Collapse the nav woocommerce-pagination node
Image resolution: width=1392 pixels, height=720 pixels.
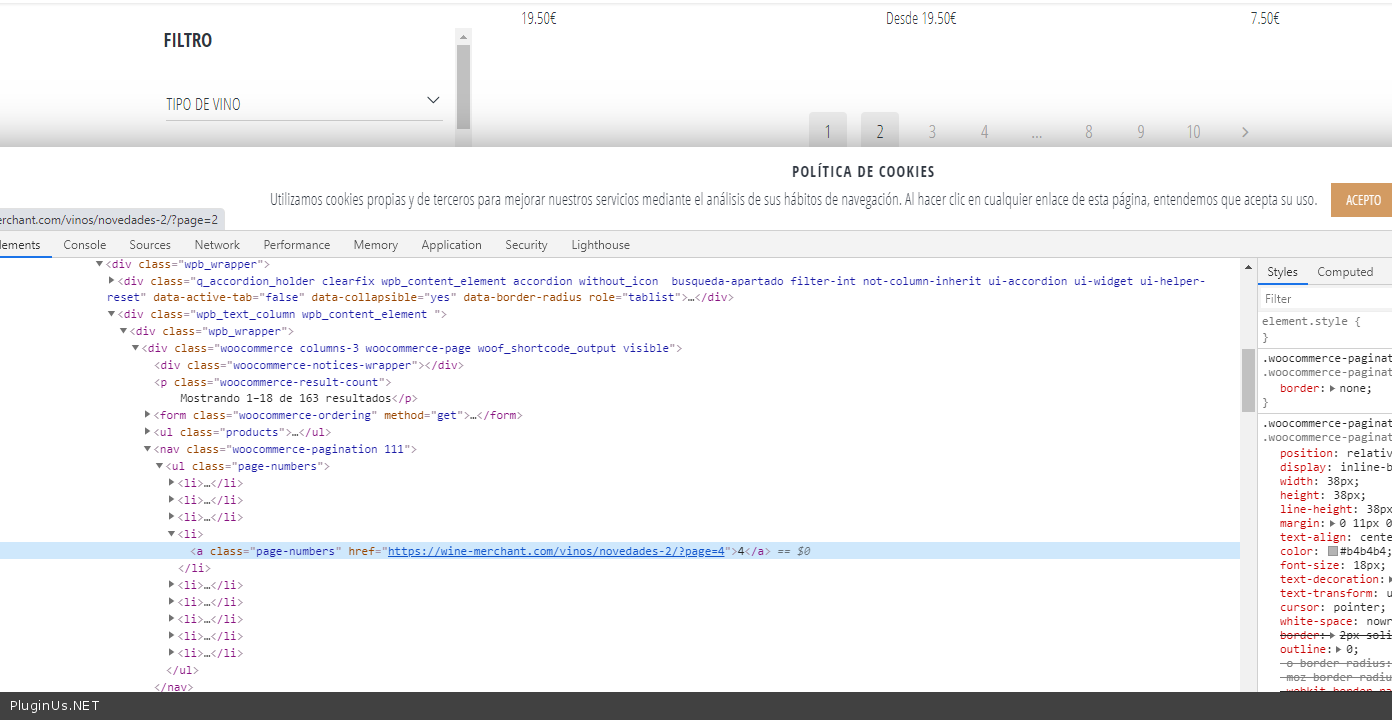point(147,449)
